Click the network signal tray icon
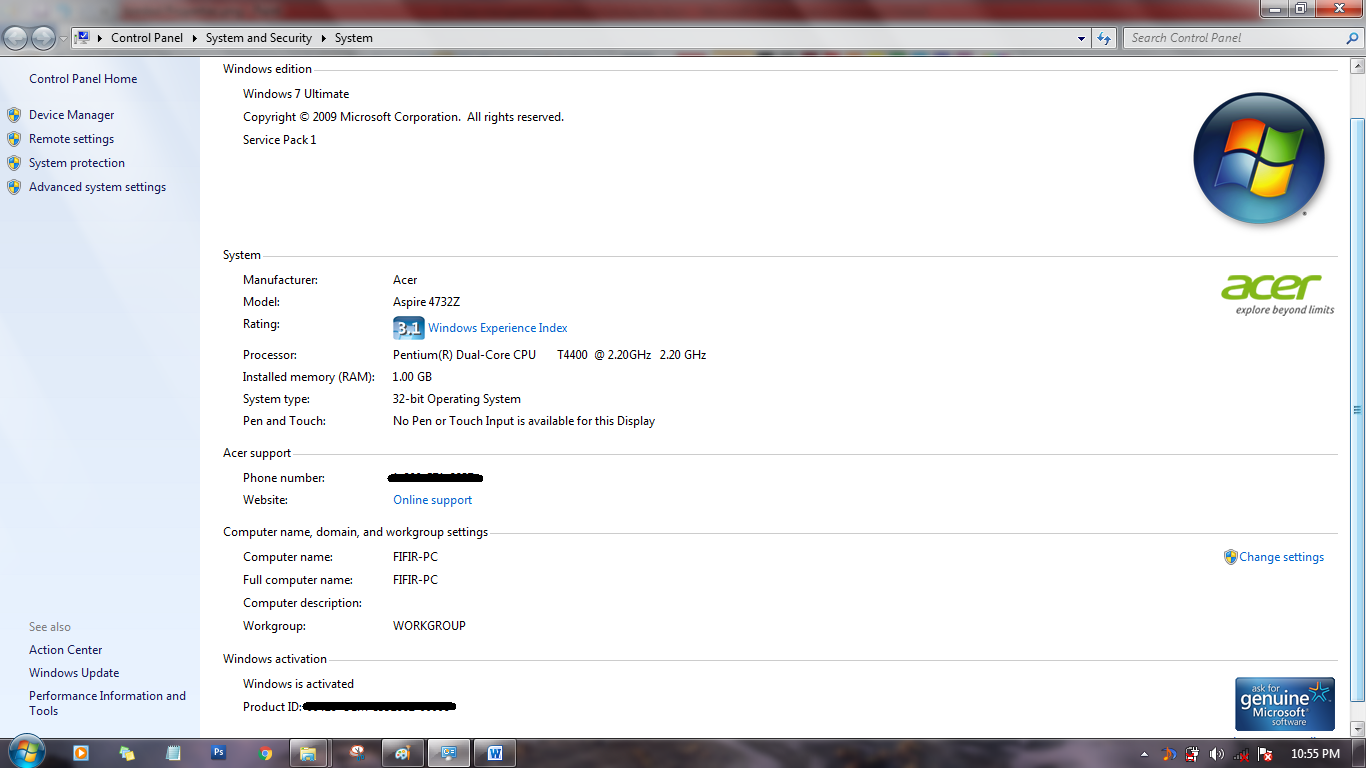This screenshot has width=1366, height=768. pos(1241,754)
